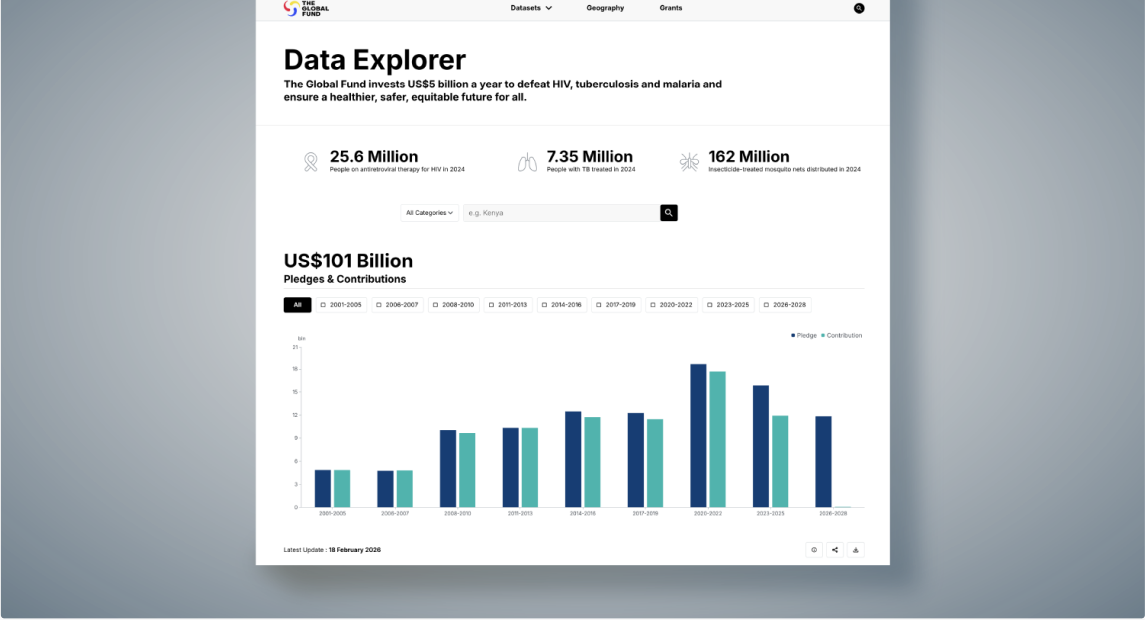The width and height of the screenshot is (1145, 620).
Task: Expand the All Categories dropdown
Action: point(429,213)
